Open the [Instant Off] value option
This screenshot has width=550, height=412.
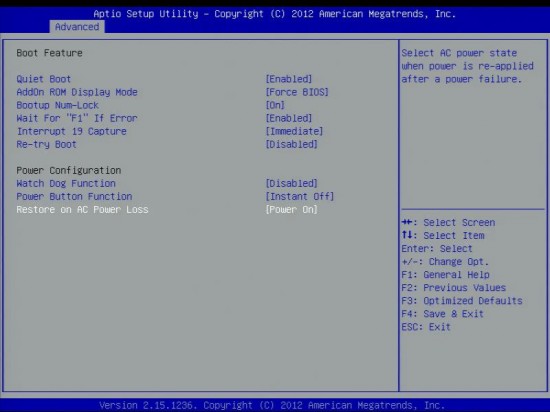coord(300,196)
